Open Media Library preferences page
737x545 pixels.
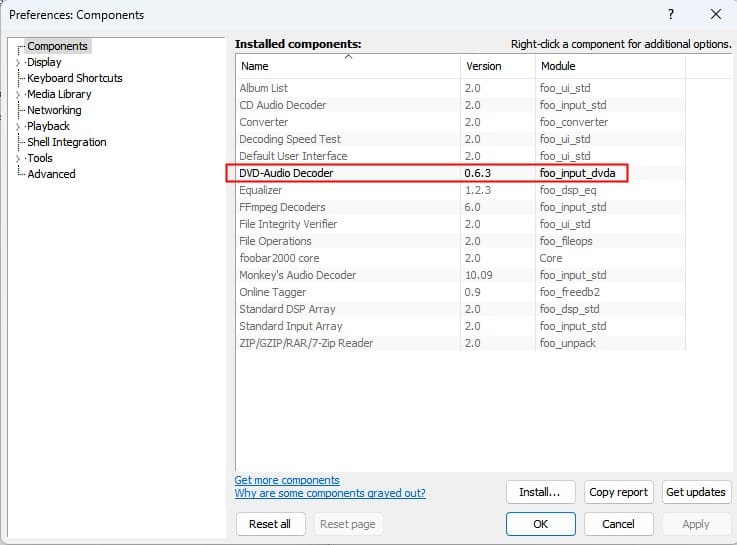pos(59,94)
